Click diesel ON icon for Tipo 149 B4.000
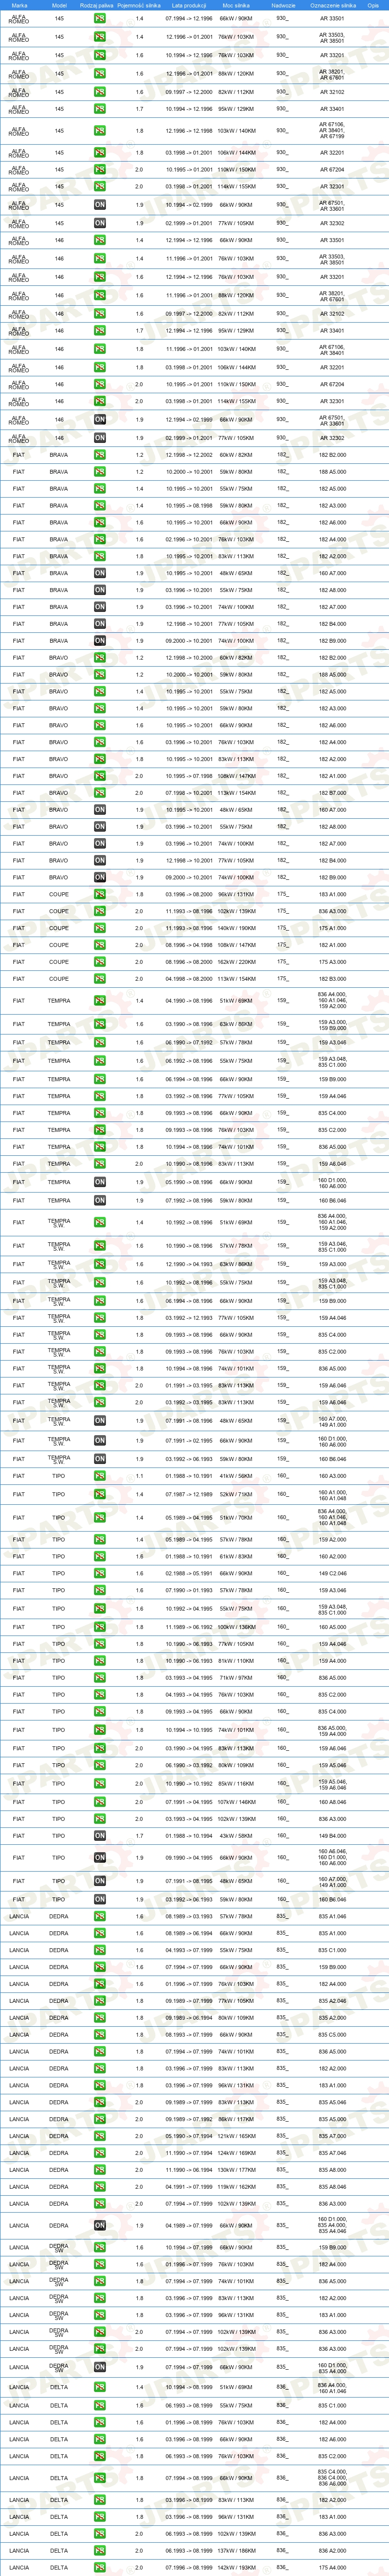The width and height of the screenshot is (389, 2576). (100, 1836)
